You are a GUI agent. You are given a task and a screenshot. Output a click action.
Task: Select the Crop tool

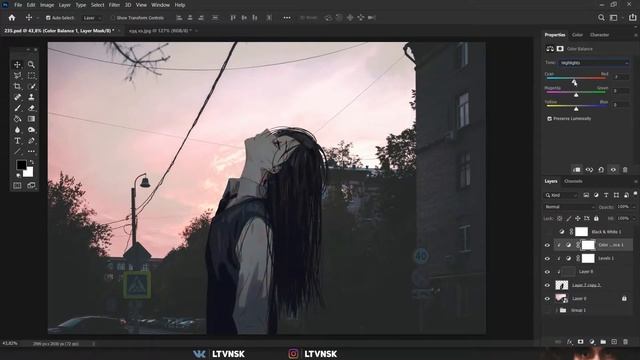coord(17,86)
